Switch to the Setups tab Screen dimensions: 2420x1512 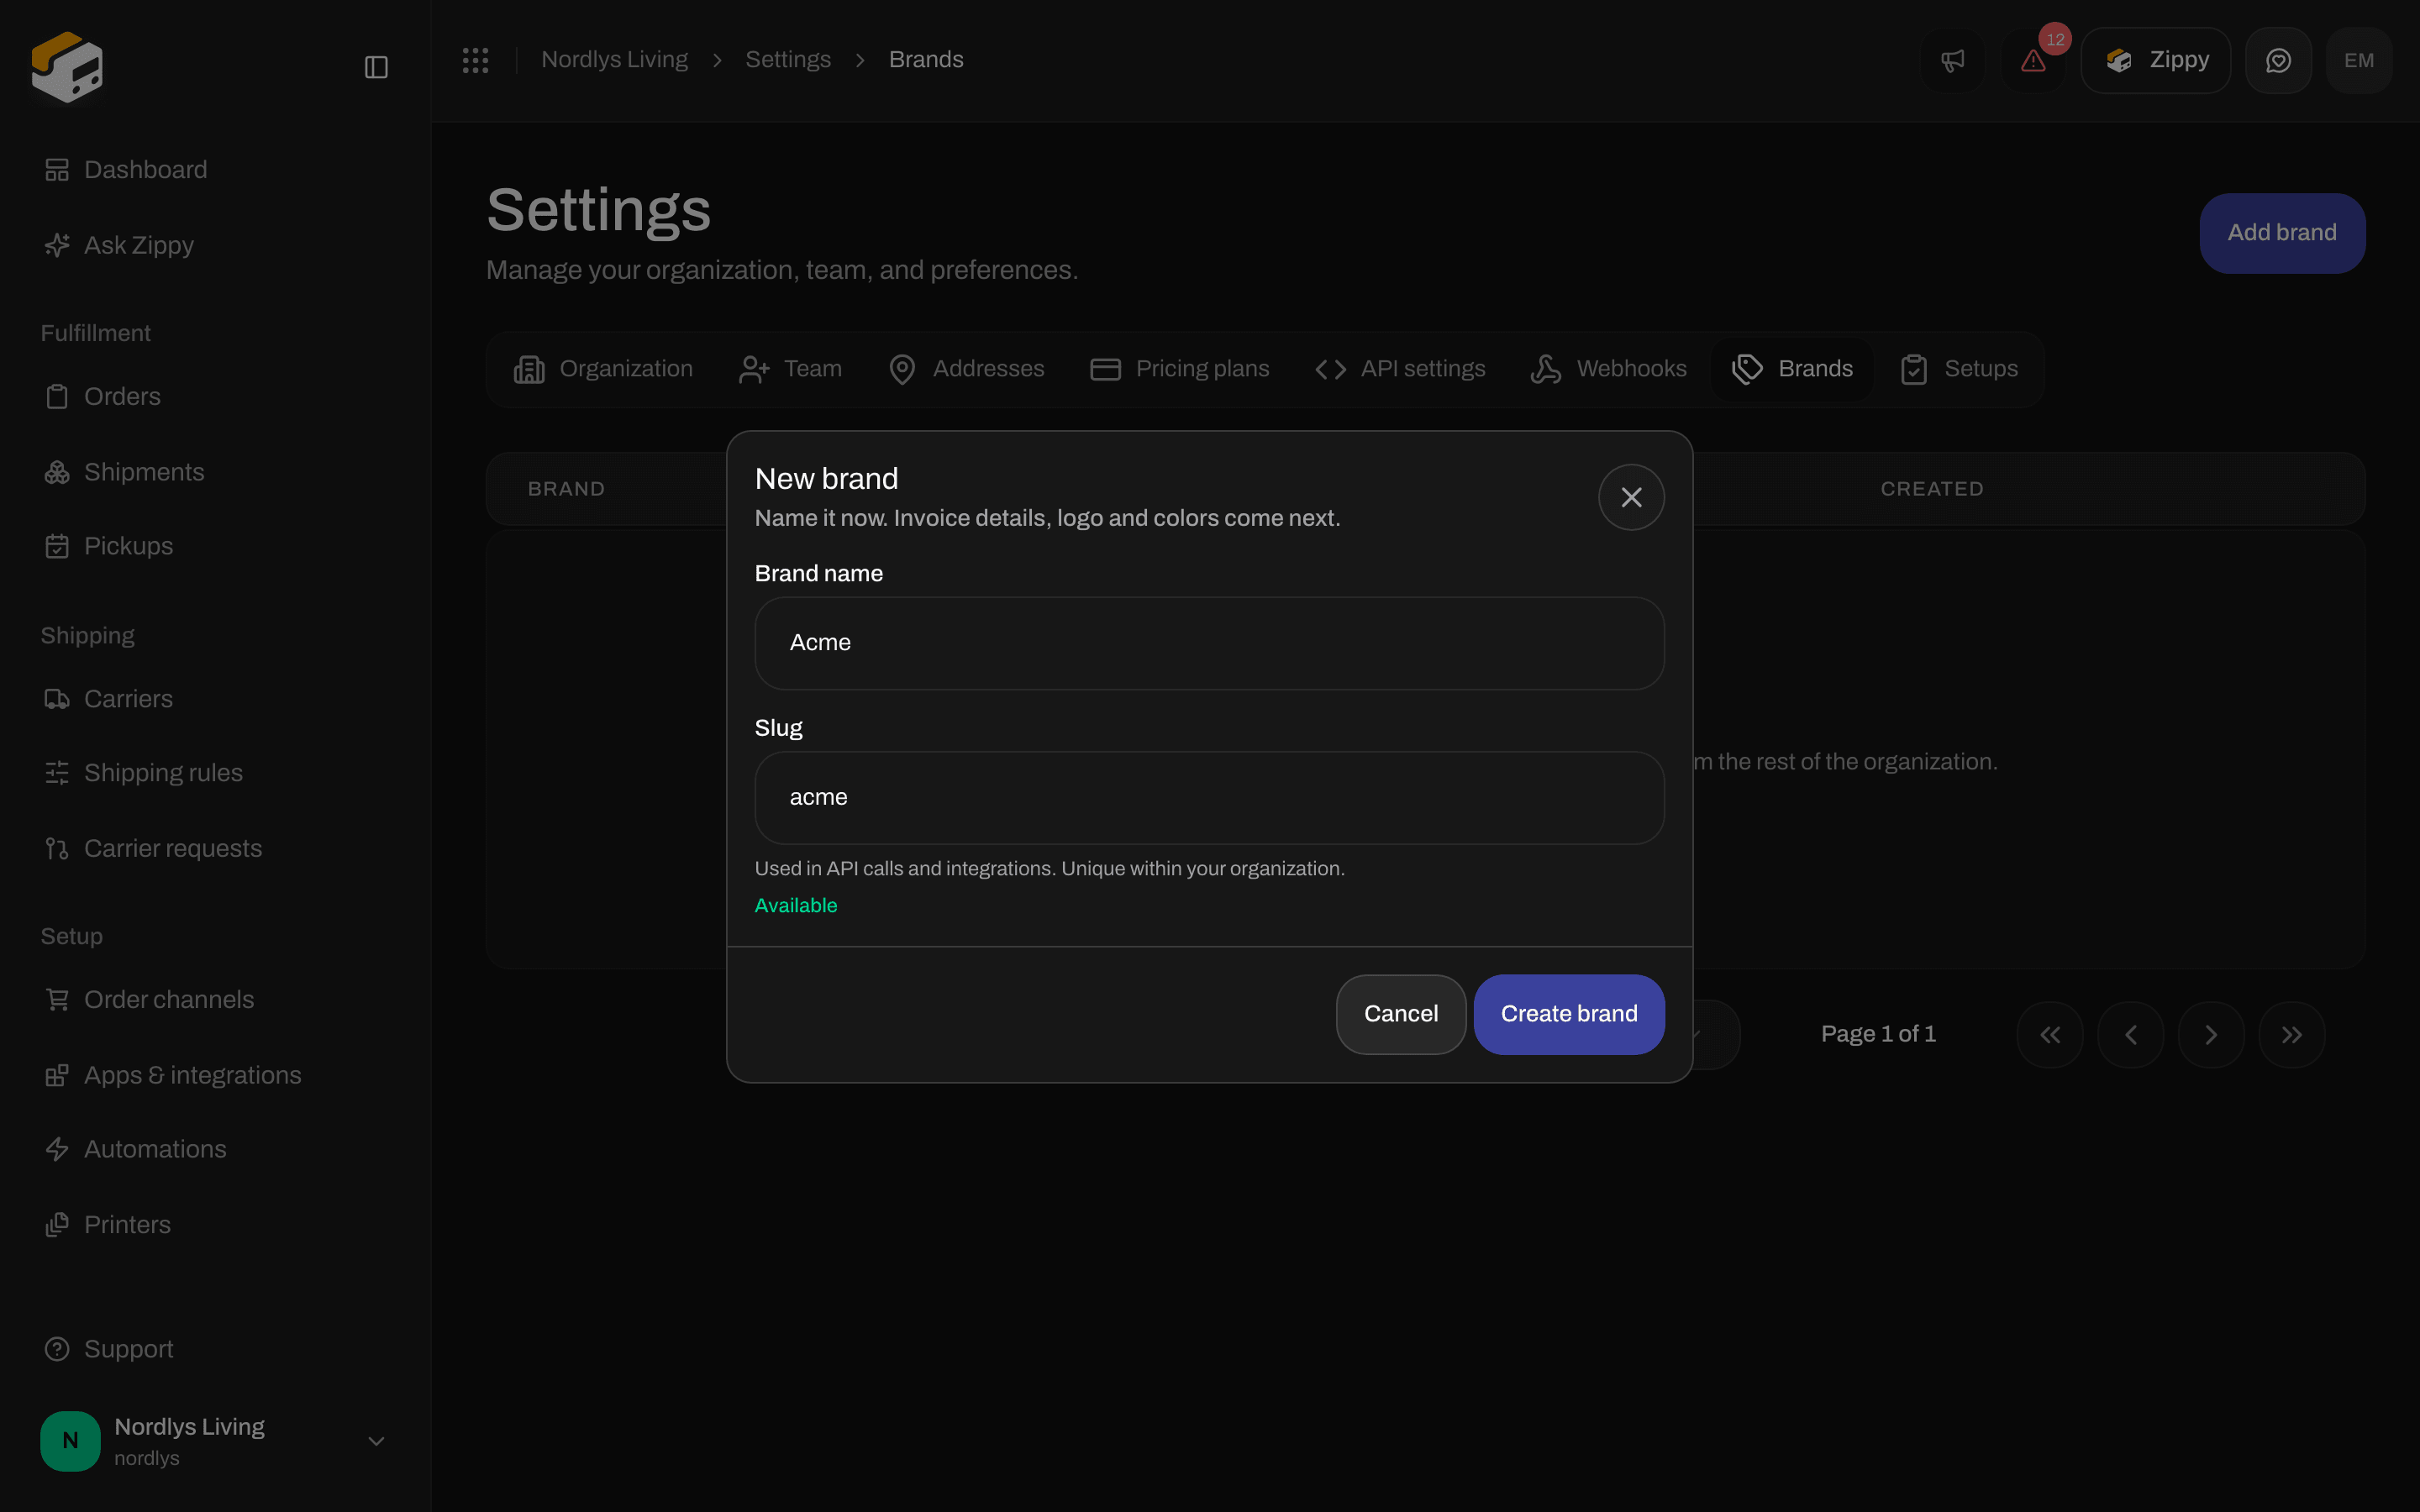(x=1959, y=369)
